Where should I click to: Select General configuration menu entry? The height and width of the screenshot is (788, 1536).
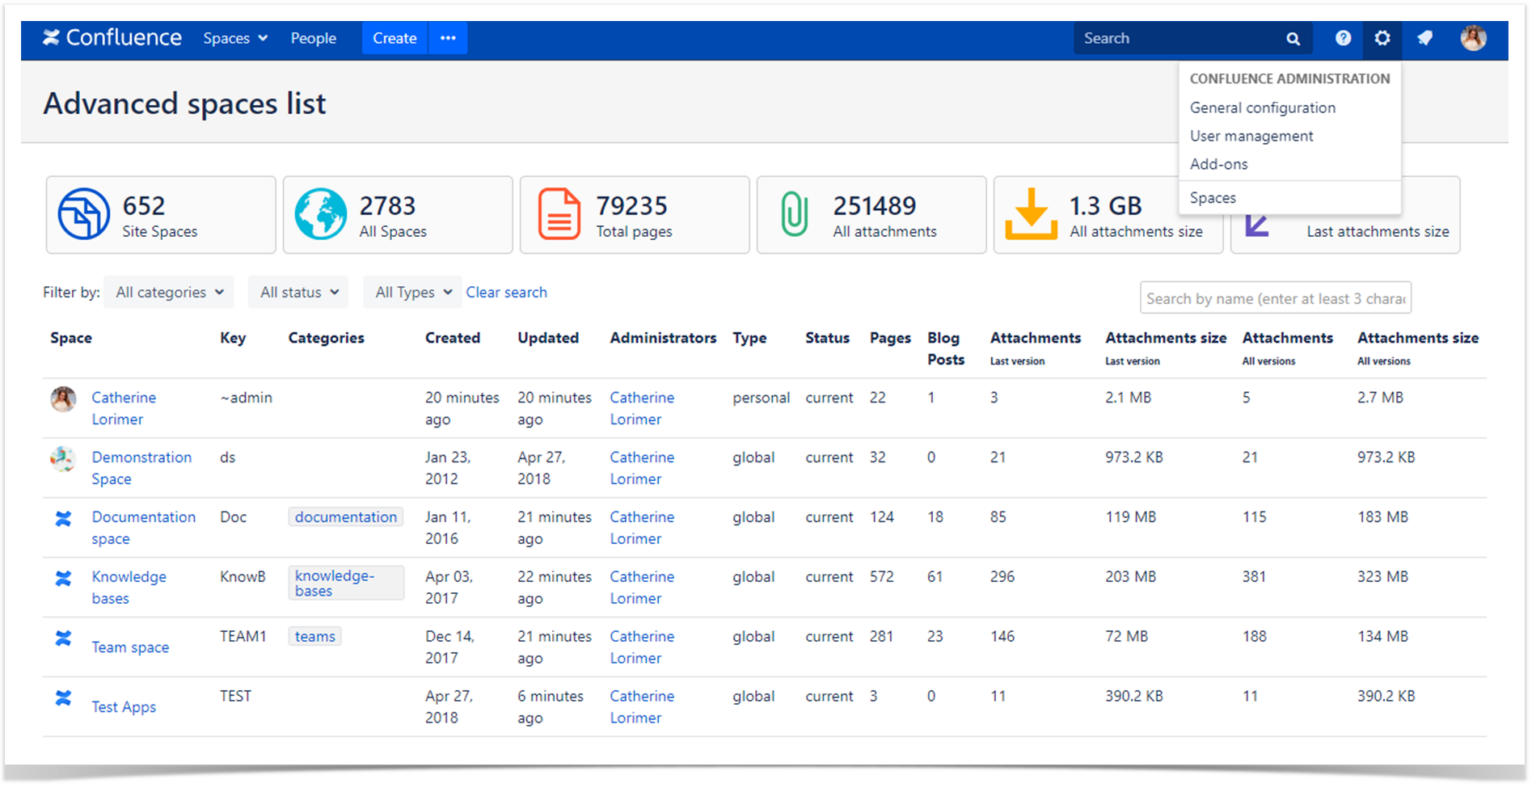tap(1262, 107)
